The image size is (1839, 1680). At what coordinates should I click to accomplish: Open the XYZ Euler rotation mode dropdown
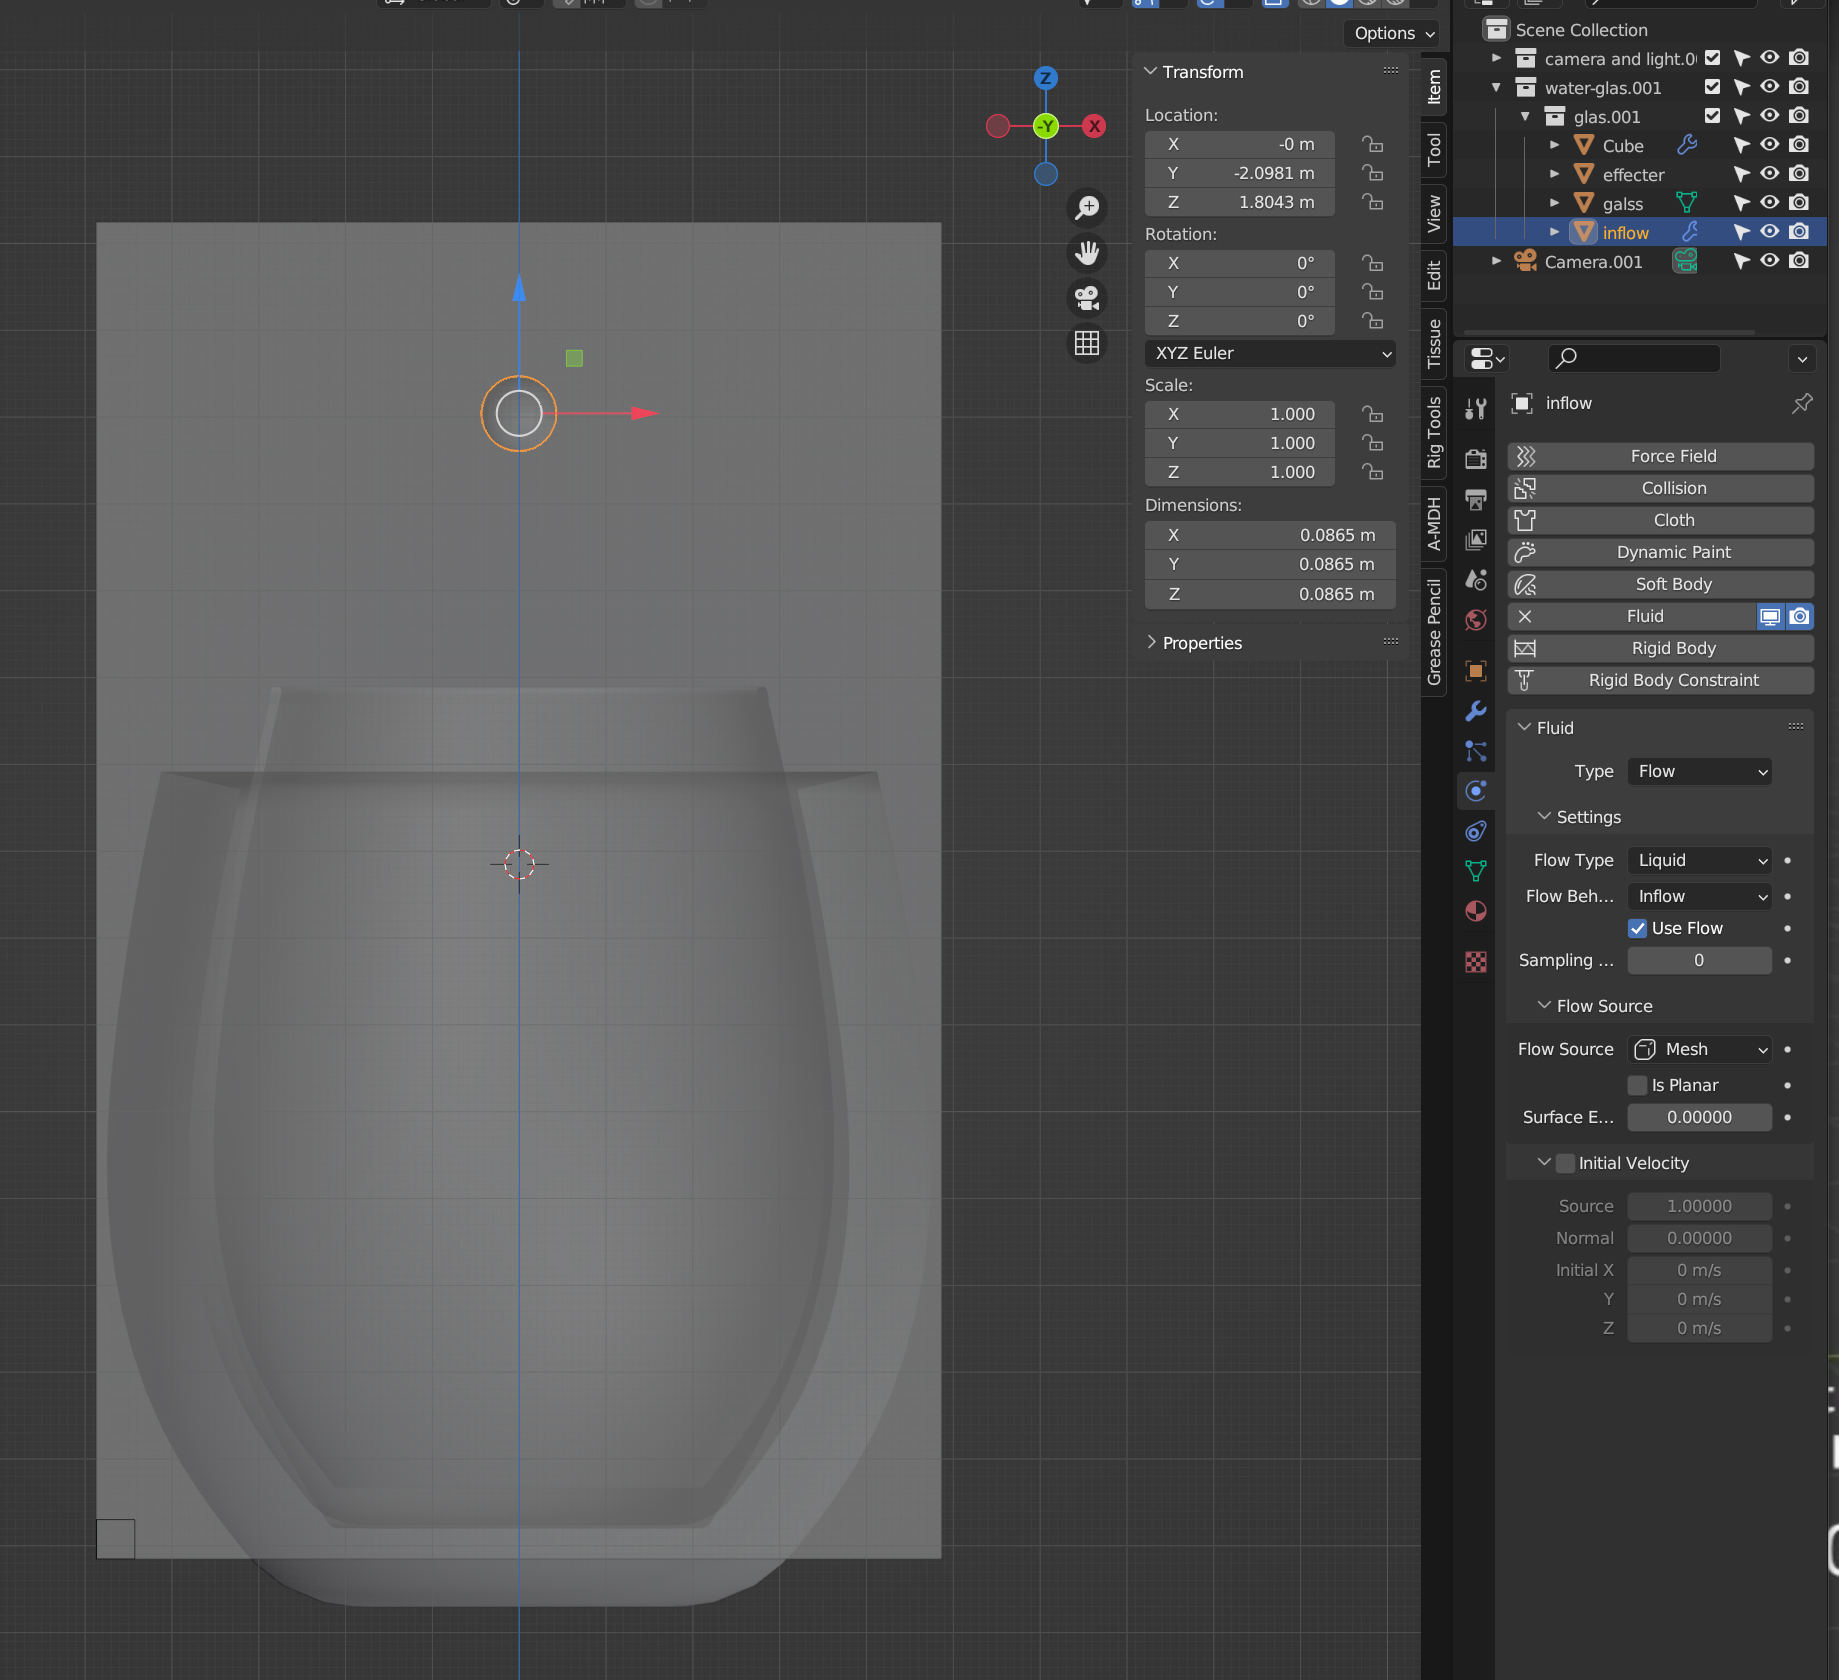(1270, 353)
